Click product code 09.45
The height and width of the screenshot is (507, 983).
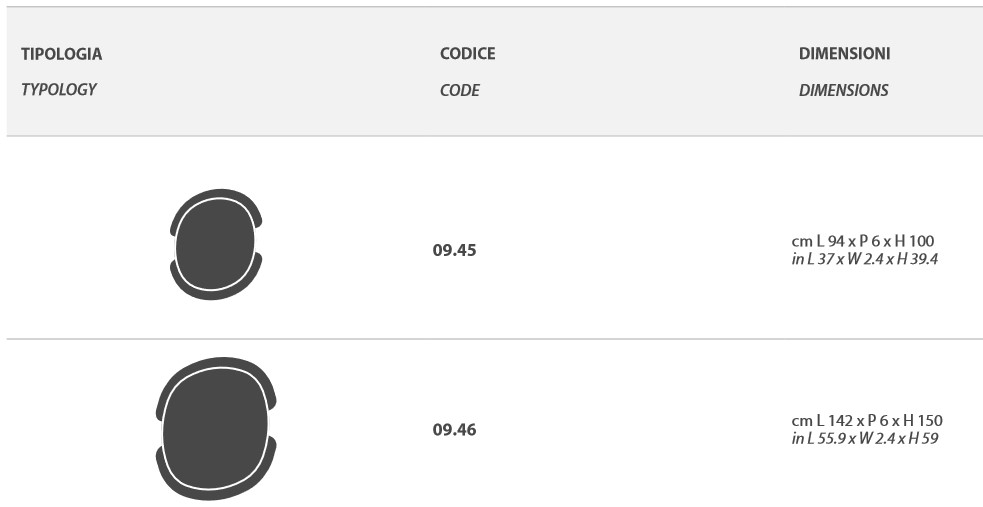454,250
